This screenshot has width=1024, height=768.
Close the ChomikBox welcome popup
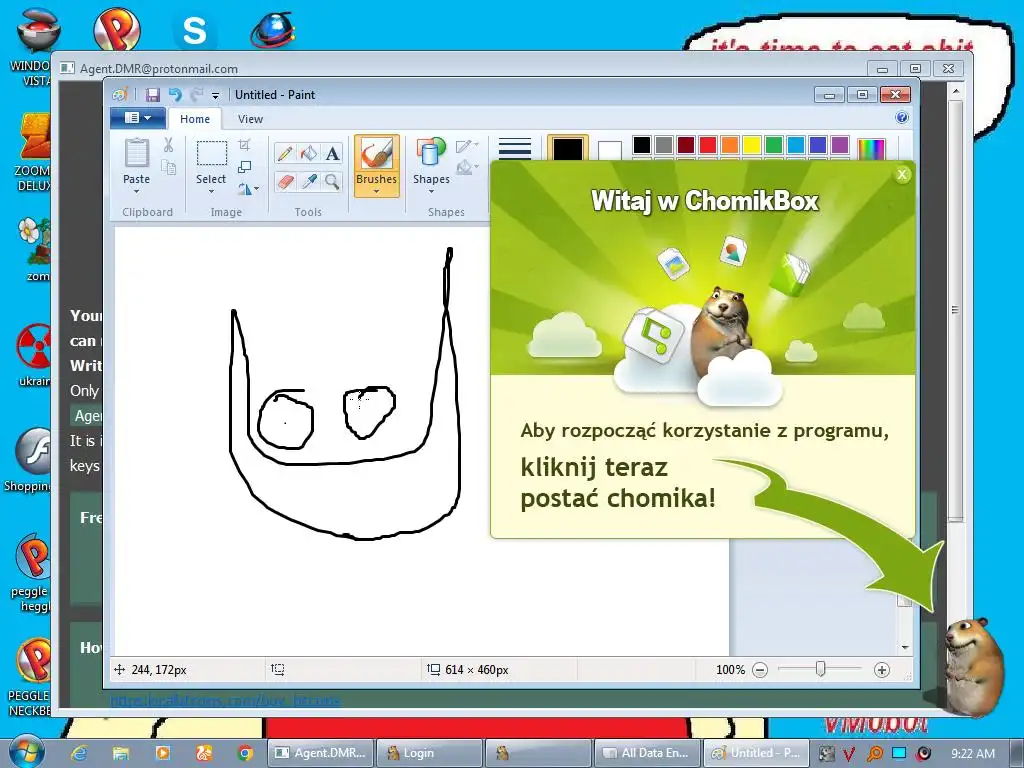pos(902,174)
